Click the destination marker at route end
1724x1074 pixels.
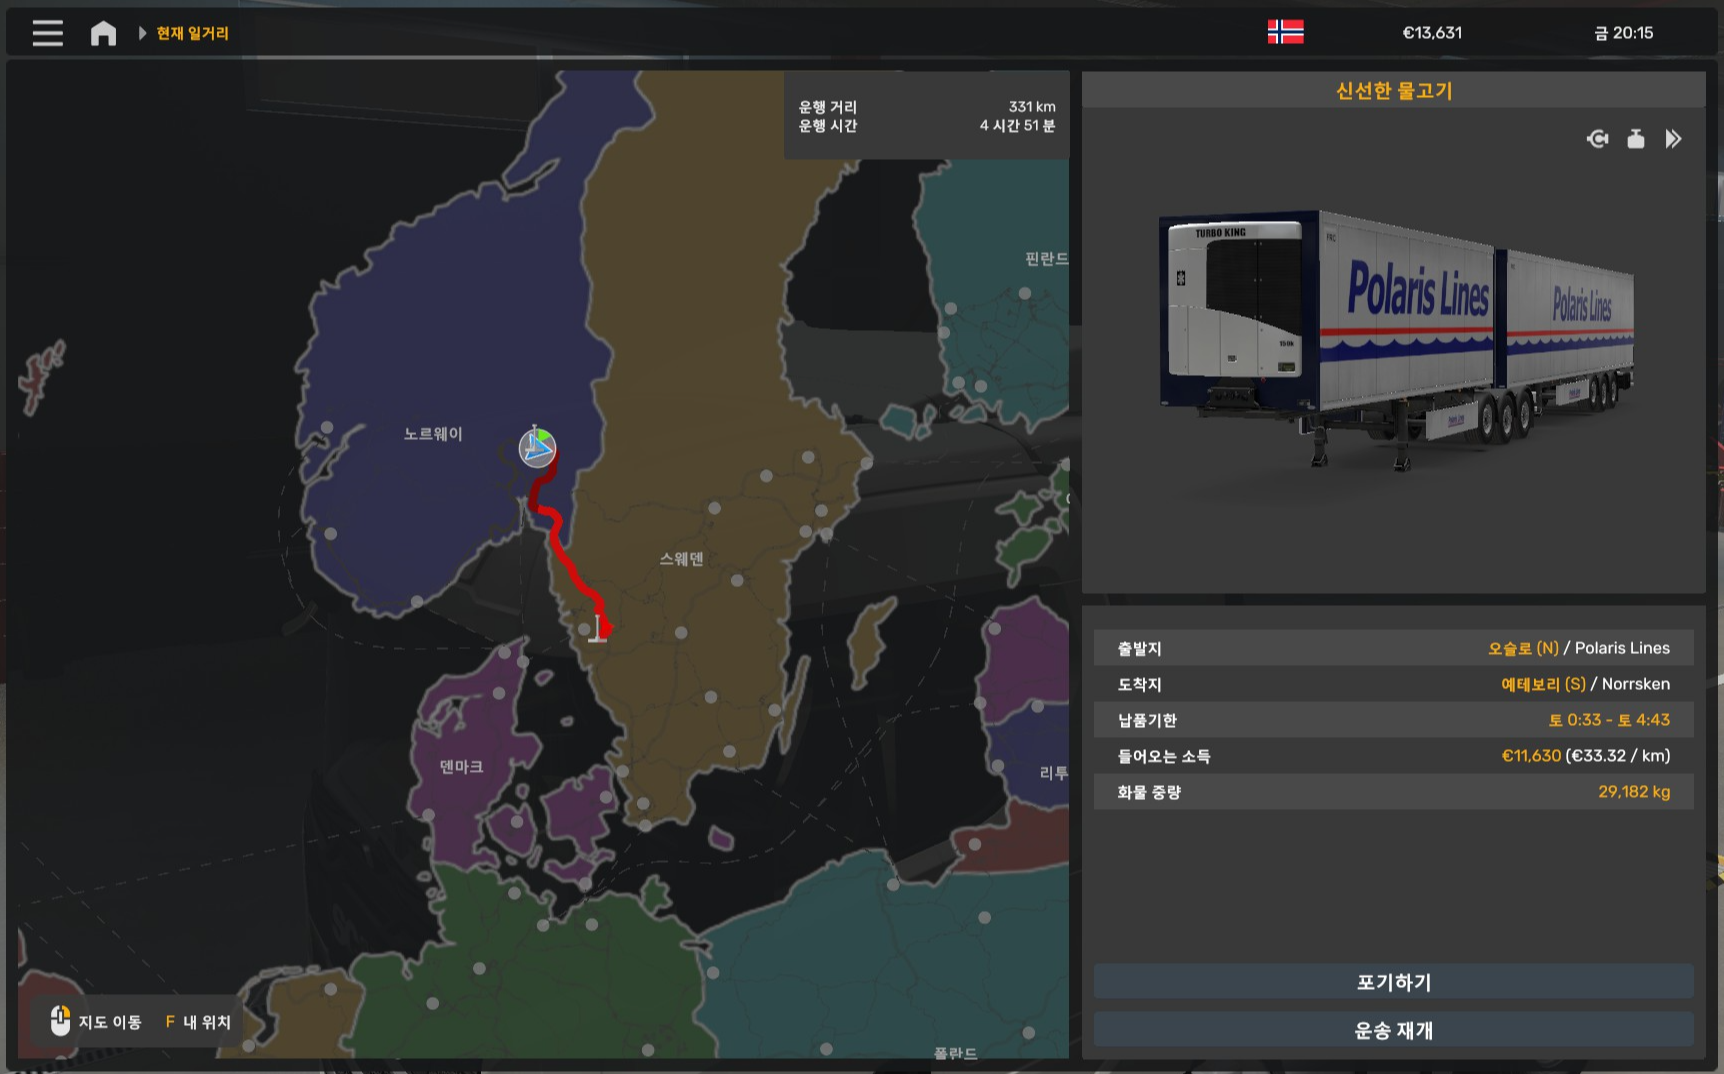click(x=598, y=628)
